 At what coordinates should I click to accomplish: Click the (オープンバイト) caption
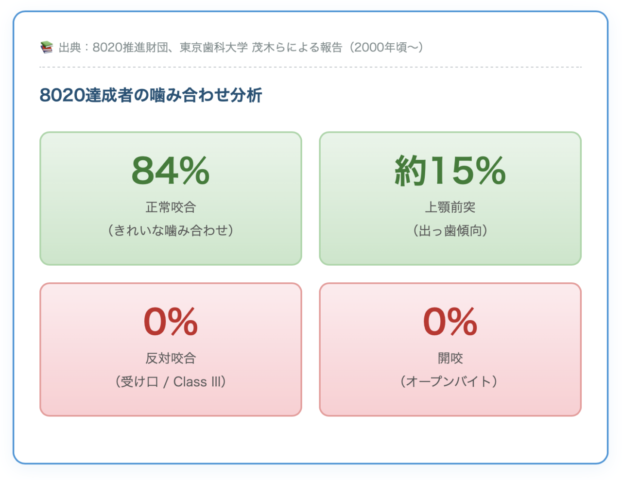(450, 381)
